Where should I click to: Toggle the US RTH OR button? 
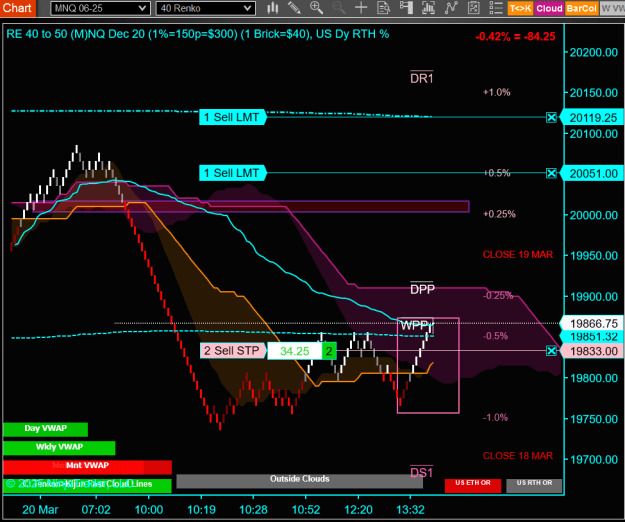coord(534,485)
